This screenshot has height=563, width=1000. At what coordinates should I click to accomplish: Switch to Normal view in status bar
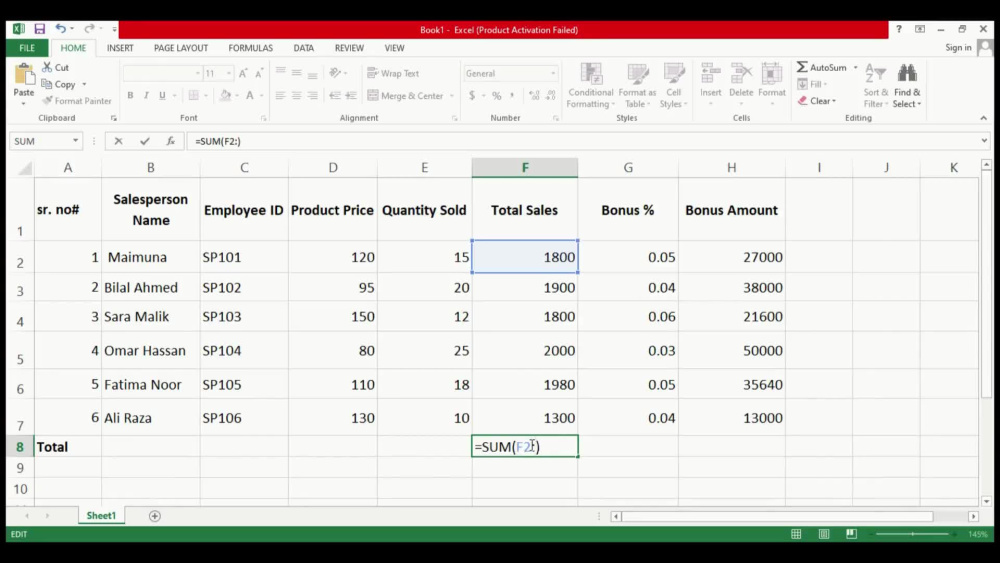click(796, 534)
